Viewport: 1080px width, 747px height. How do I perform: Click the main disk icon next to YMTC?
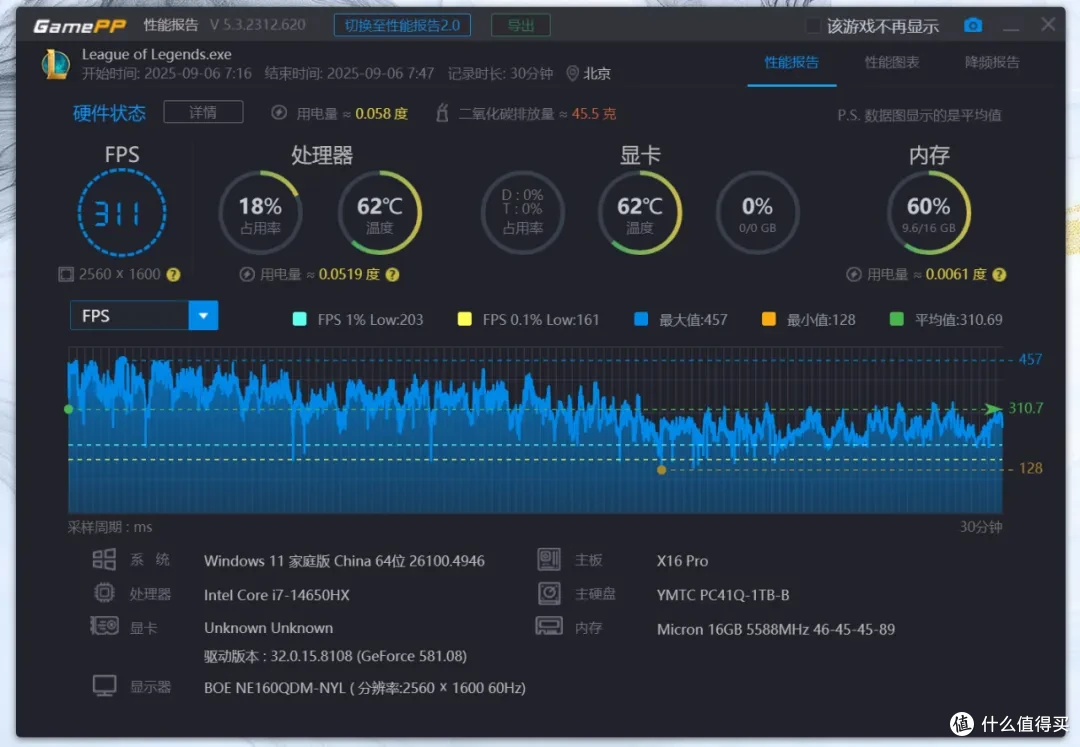[x=549, y=593]
